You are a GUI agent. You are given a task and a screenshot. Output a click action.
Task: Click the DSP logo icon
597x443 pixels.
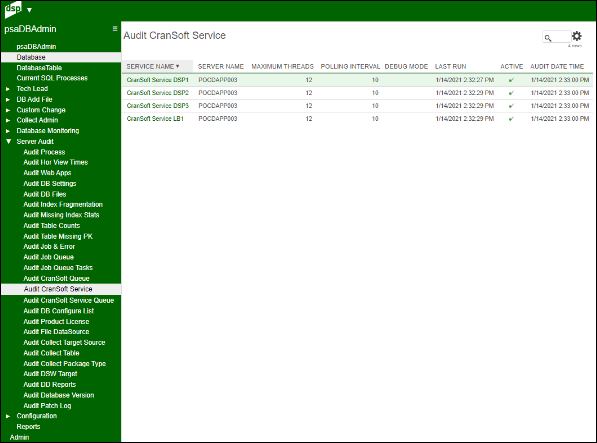13,9
